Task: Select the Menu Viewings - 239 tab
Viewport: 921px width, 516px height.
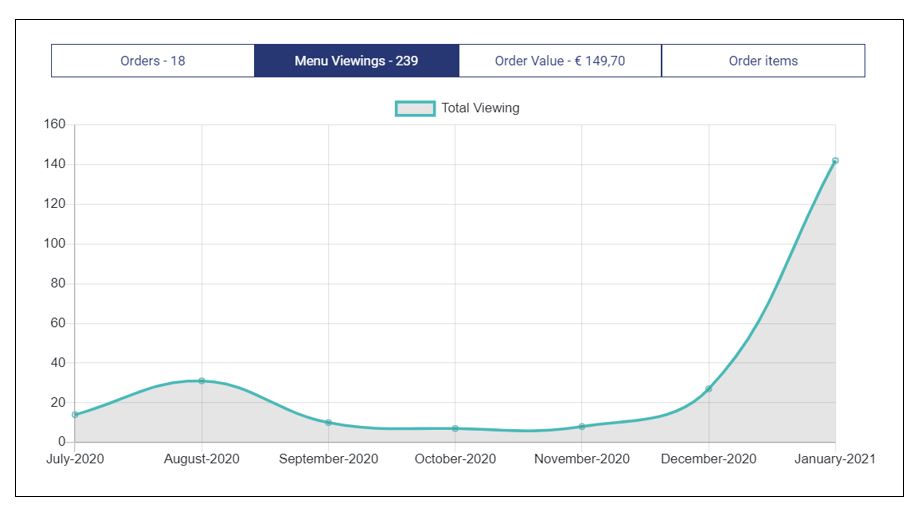Action: tap(356, 61)
